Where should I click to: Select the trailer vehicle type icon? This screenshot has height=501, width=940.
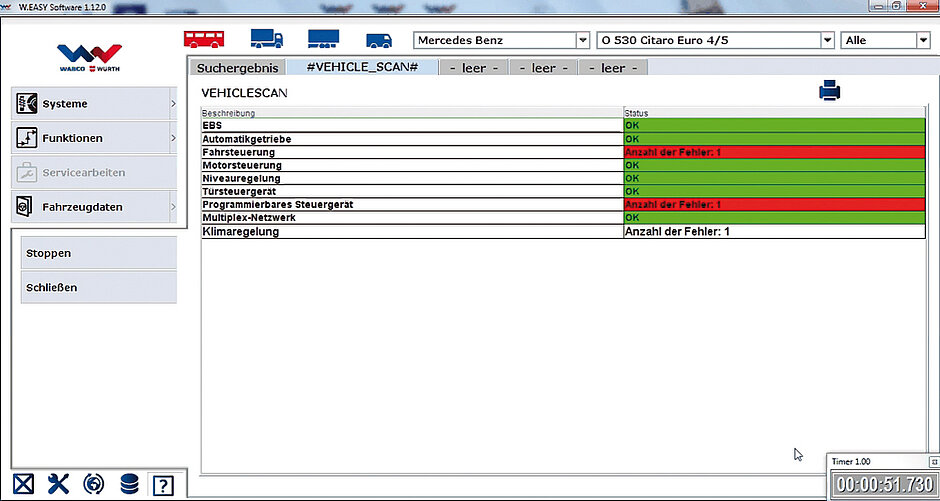[323, 40]
